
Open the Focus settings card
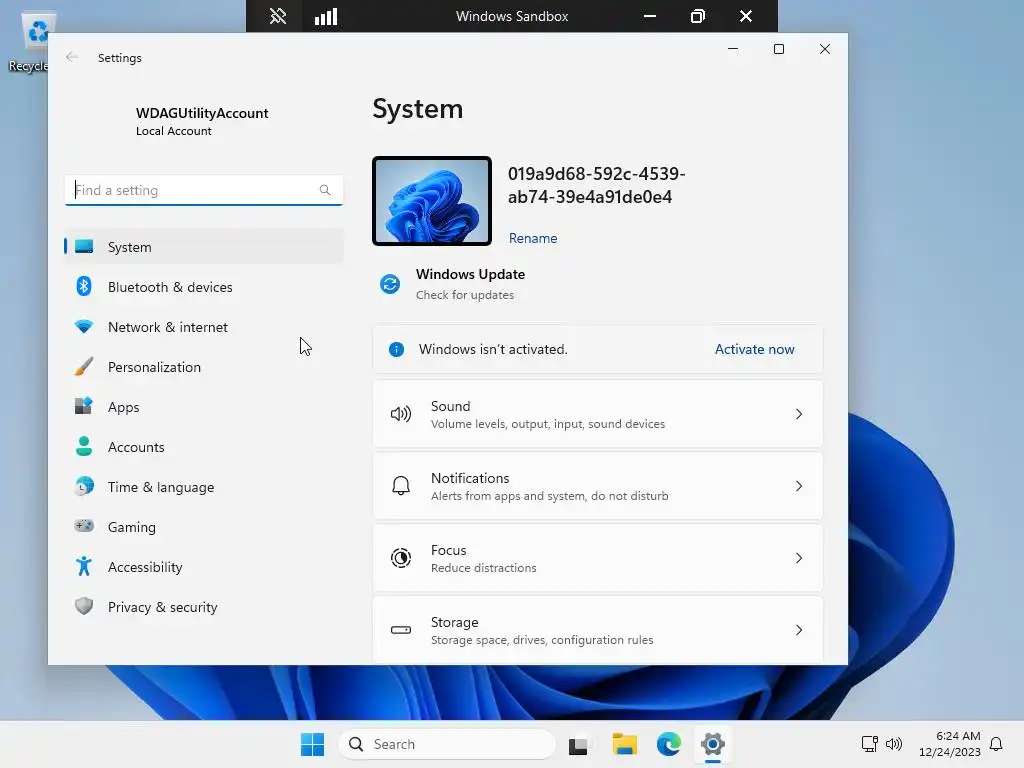click(x=598, y=558)
